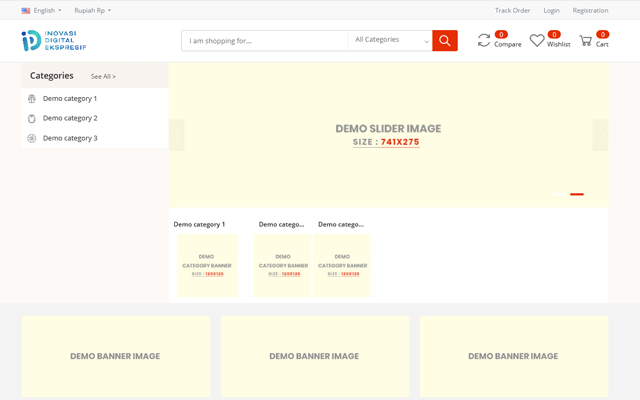Viewport: 640px width, 400px height.
Task: Click the Demo category 1 sidebar icon
Action: point(32,99)
